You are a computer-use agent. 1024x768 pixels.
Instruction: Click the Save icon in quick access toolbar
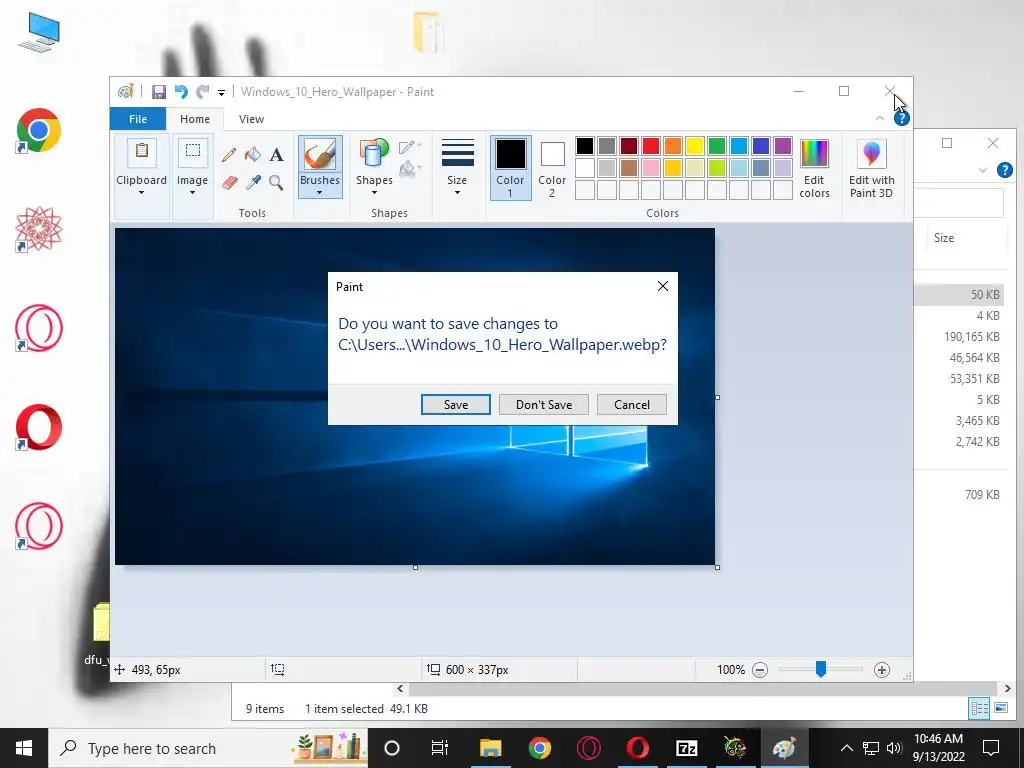tap(159, 92)
